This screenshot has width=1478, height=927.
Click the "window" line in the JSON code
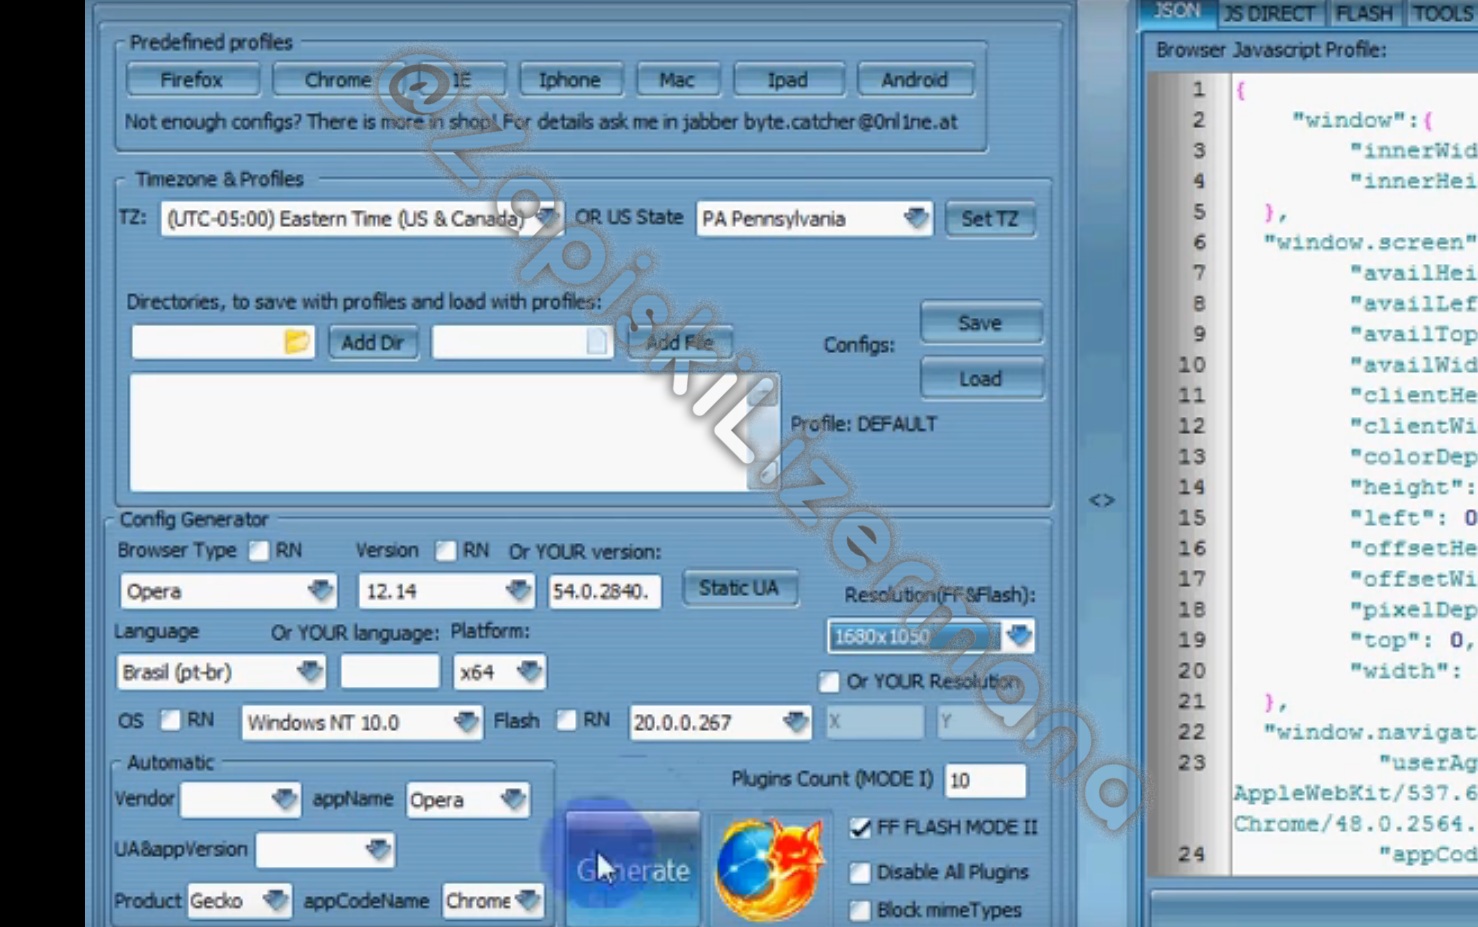(1362, 120)
